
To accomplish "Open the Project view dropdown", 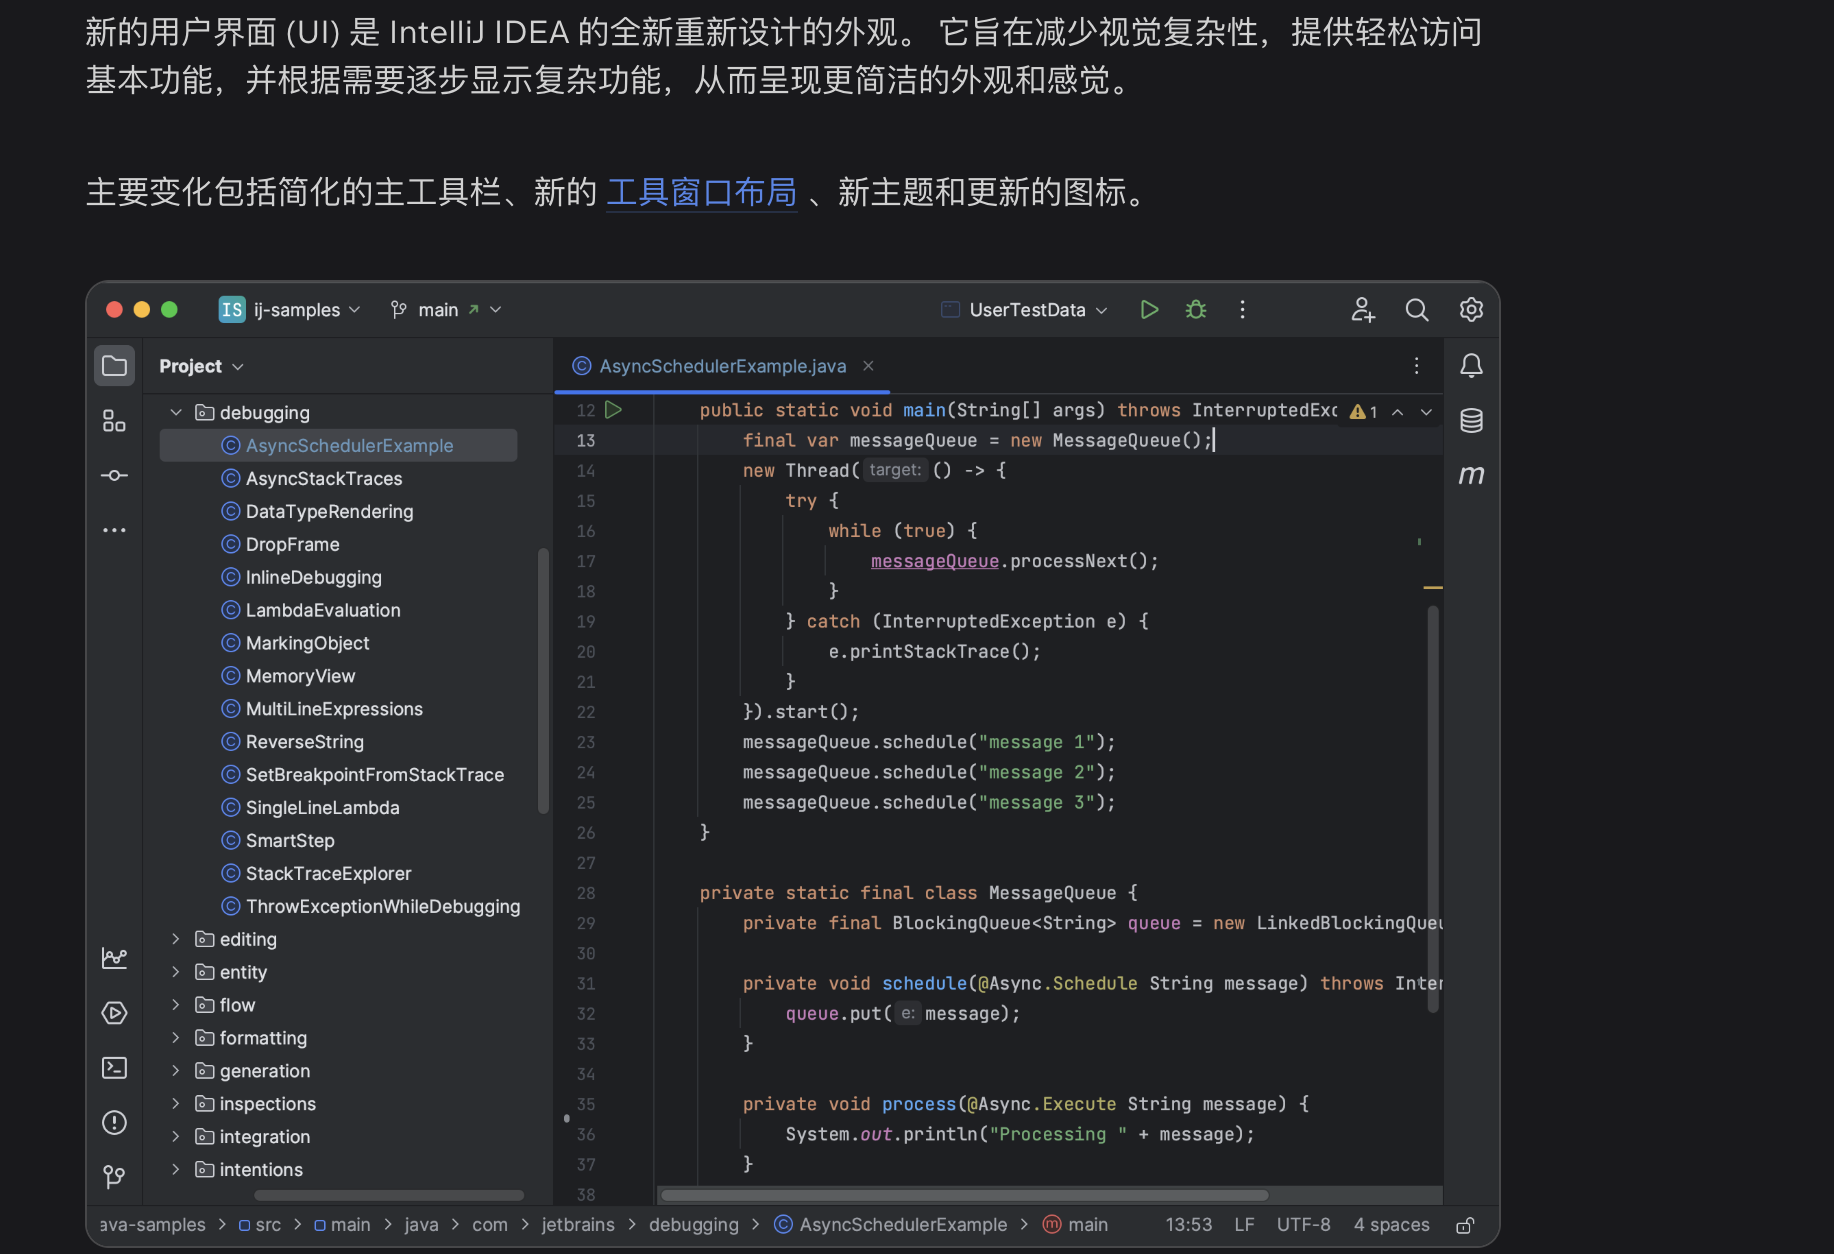I will tap(201, 366).
